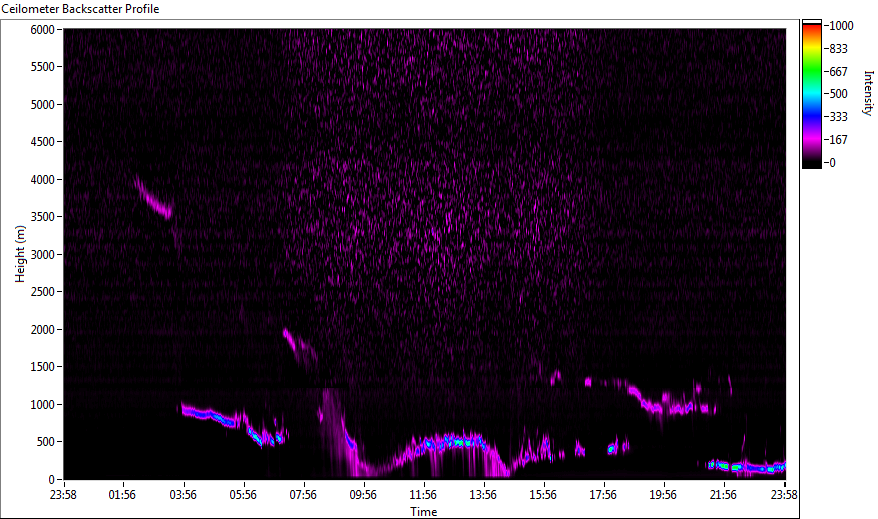Click the 5000 height axis value

[43, 105]
